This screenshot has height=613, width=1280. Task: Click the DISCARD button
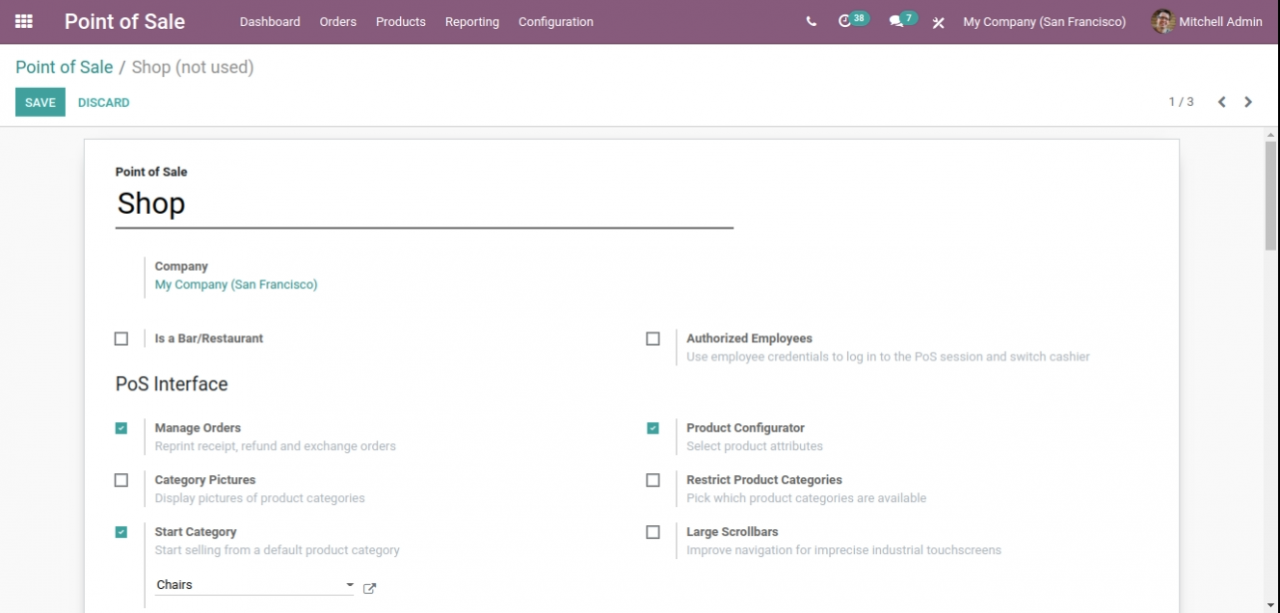point(103,101)
